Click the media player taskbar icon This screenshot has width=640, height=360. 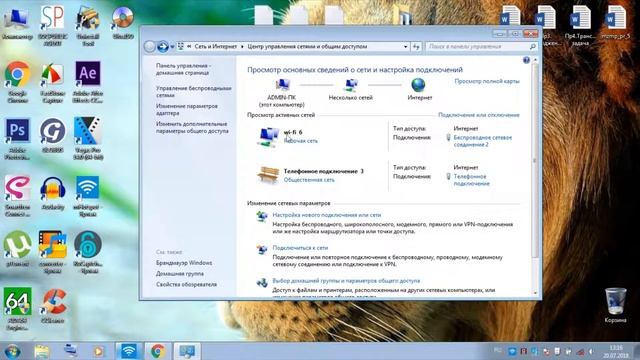point(98,351)
